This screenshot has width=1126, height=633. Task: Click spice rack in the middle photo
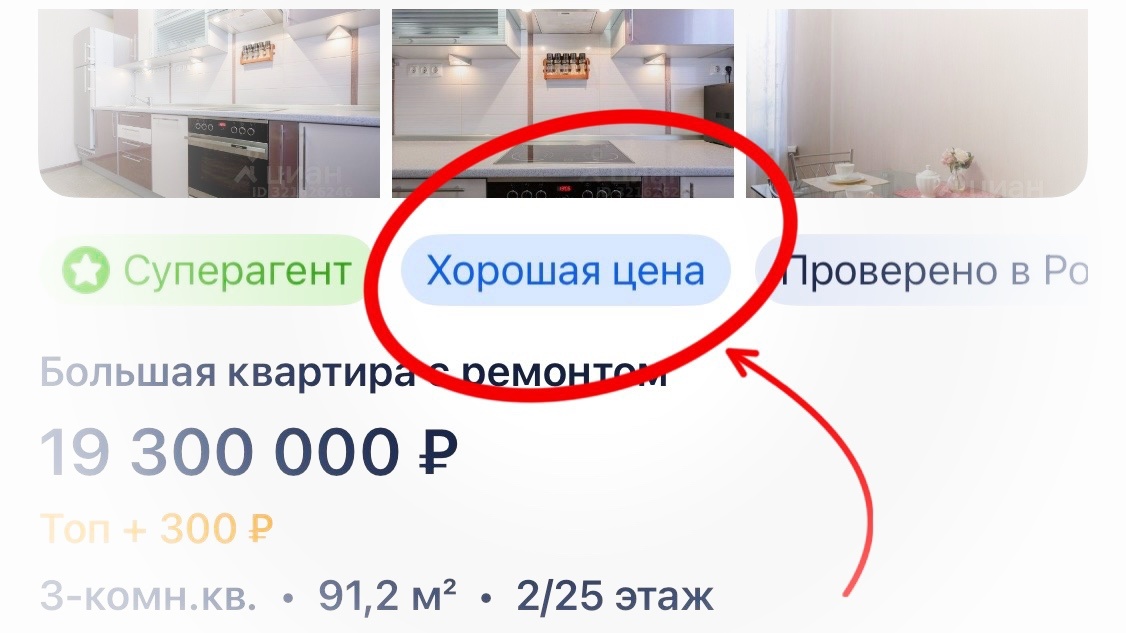point(565,66)
